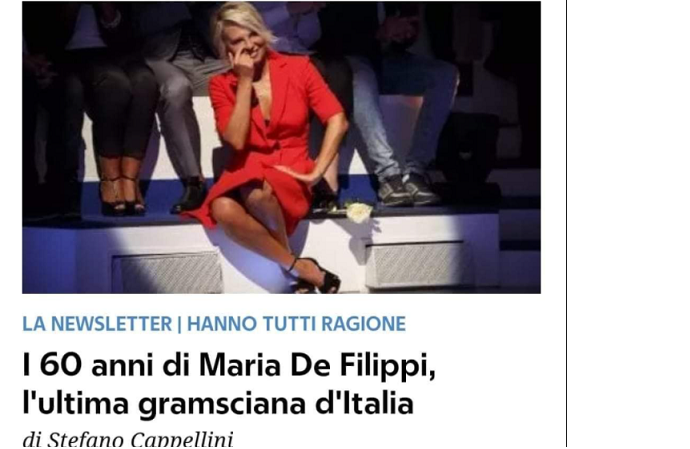This screenshot has width=690, height=449.
Task: Open headline I 60 anni di Maria De Filippi
Action: (229, 366)
